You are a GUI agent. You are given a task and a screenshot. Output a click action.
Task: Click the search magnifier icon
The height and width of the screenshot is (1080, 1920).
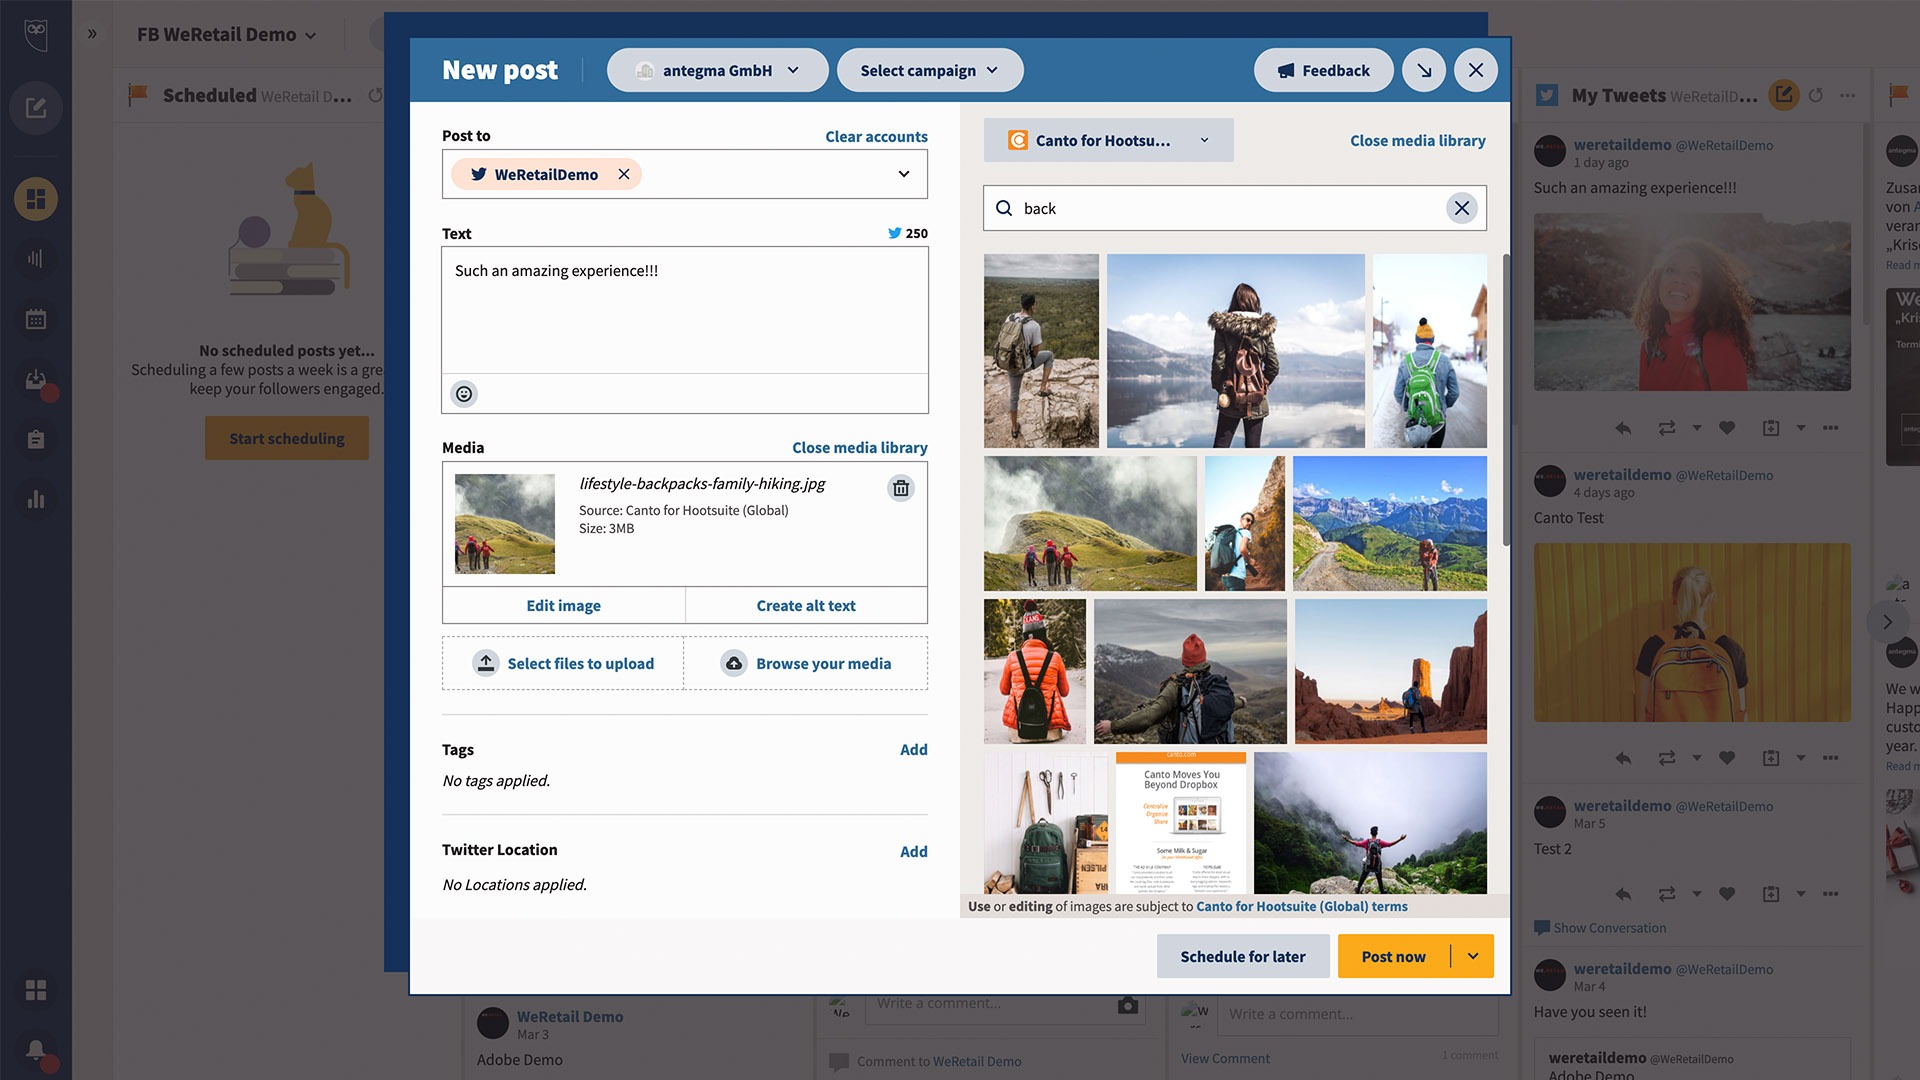coord(1004,208)
